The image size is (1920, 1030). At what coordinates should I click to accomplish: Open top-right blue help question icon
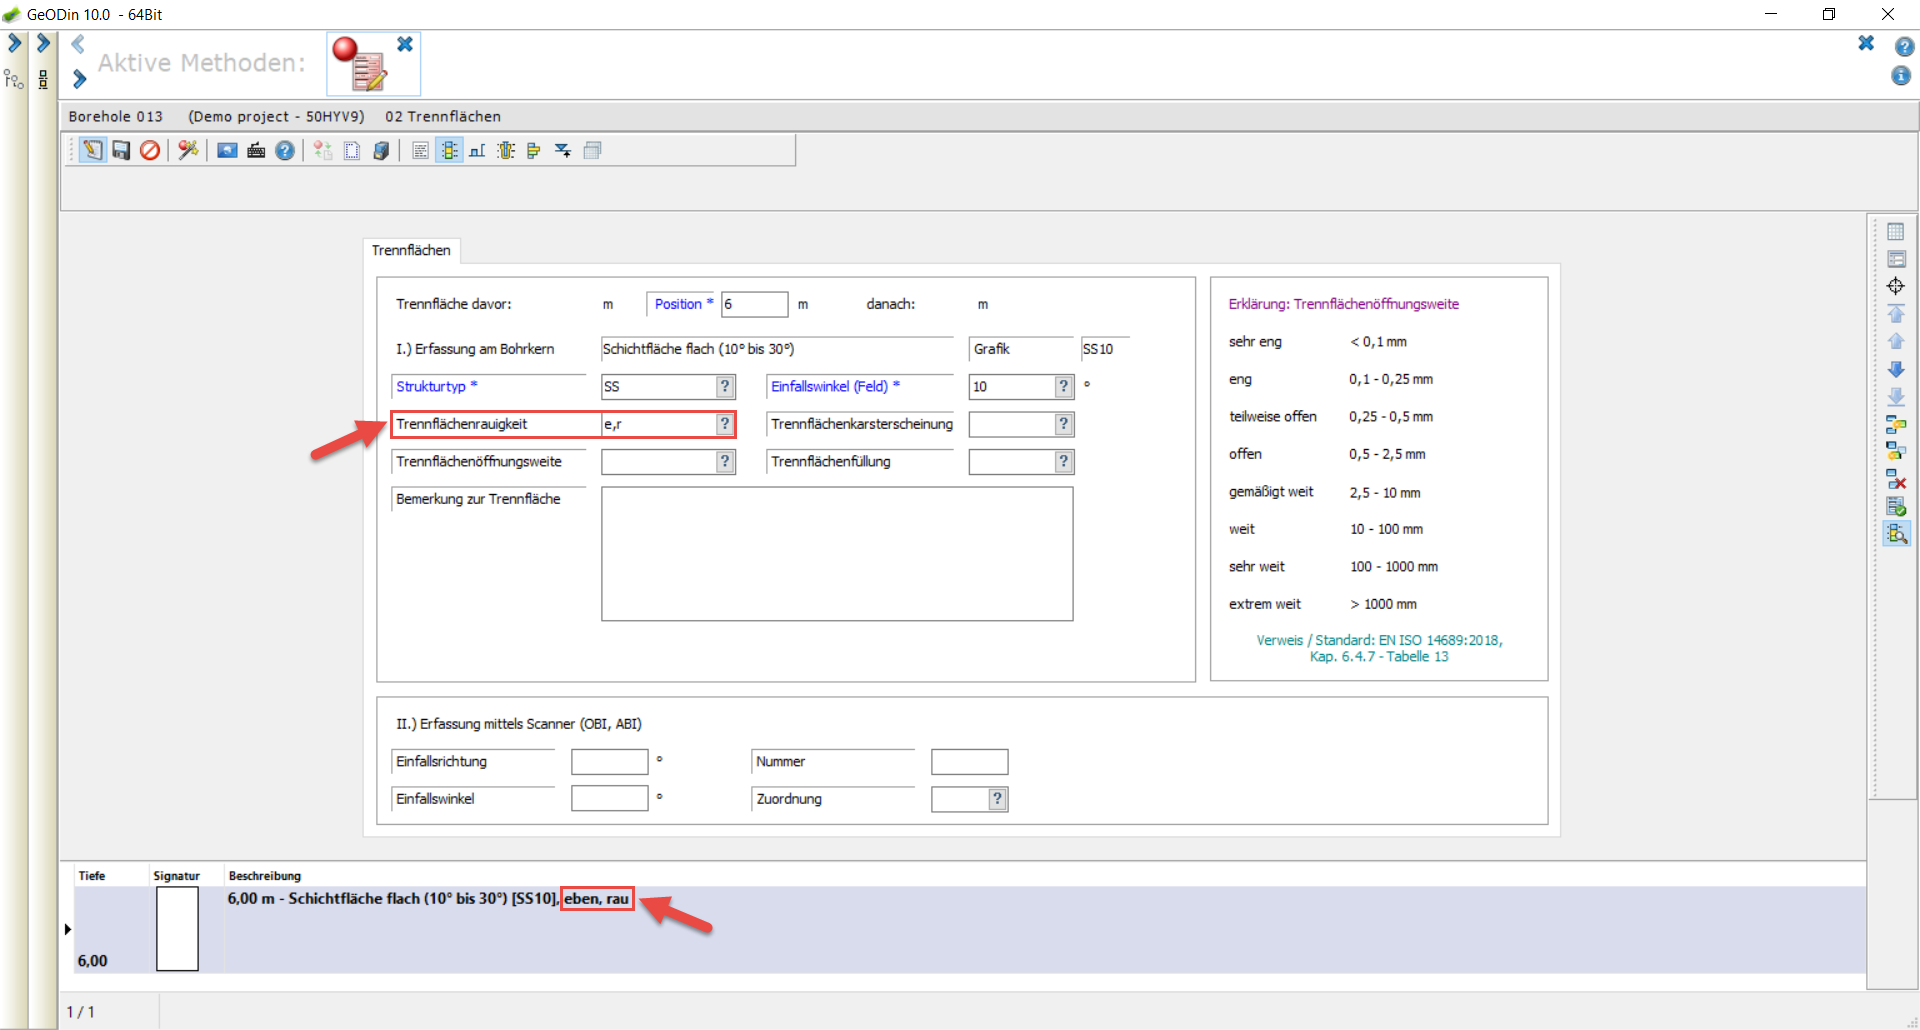click(1904, 46)
